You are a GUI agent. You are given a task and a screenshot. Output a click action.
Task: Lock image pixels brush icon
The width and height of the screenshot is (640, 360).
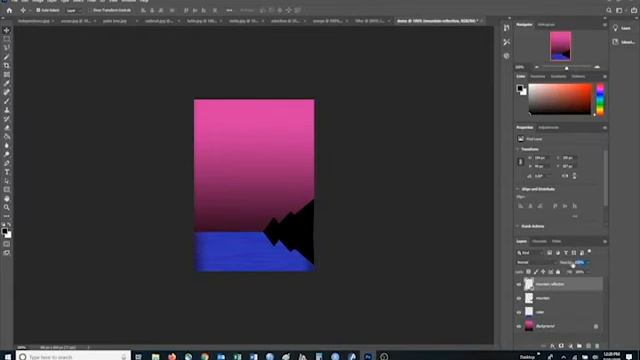pyautogui.click(x=536, y=272)
